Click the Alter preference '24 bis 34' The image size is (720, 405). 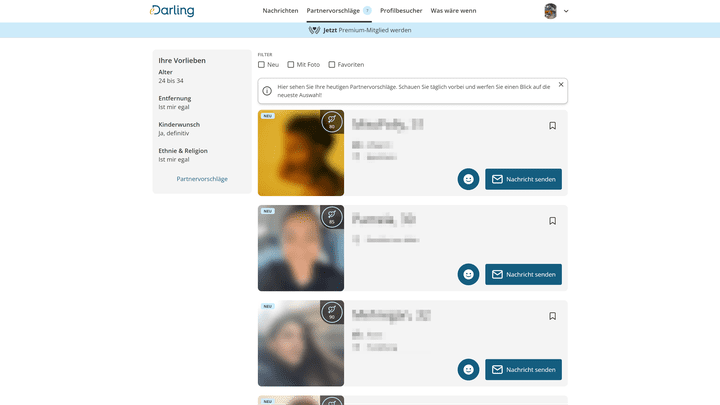(171, 81)
